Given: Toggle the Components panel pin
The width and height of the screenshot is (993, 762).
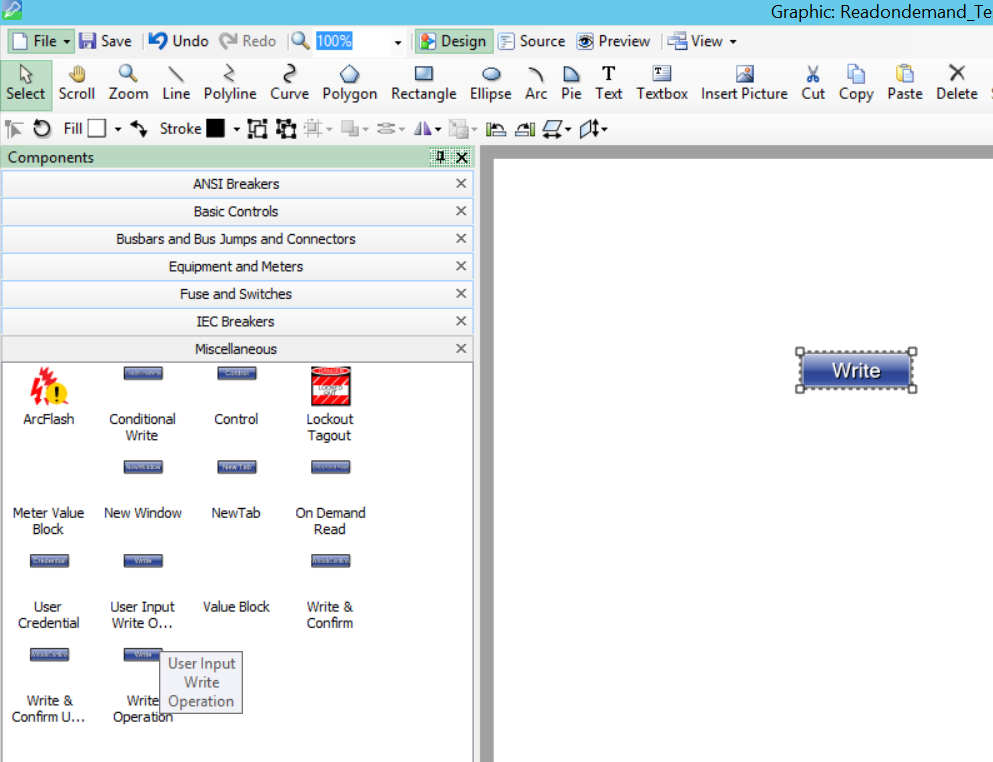Looking at the screenshot, I should [x=441, y=157].
